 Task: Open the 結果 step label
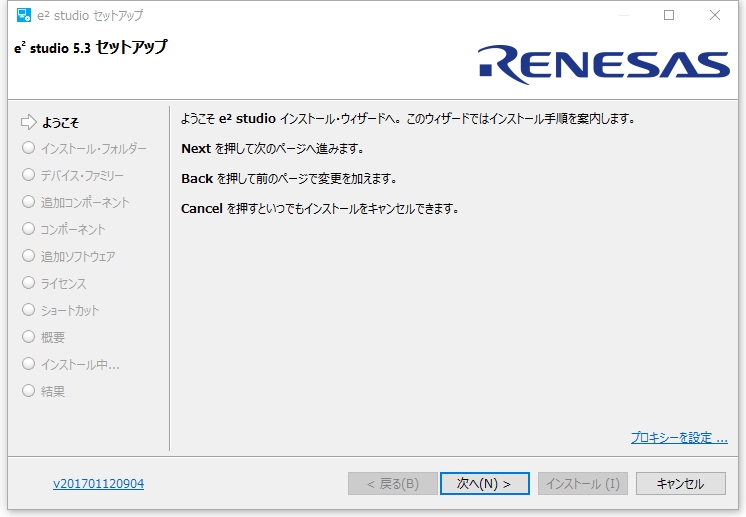coord(53,391)
